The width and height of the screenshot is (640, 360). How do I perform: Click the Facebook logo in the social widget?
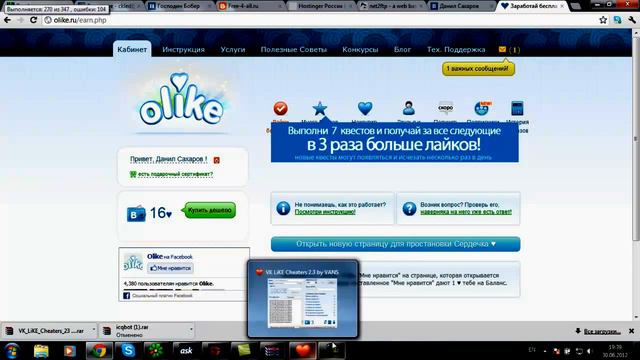coord(127,296)
